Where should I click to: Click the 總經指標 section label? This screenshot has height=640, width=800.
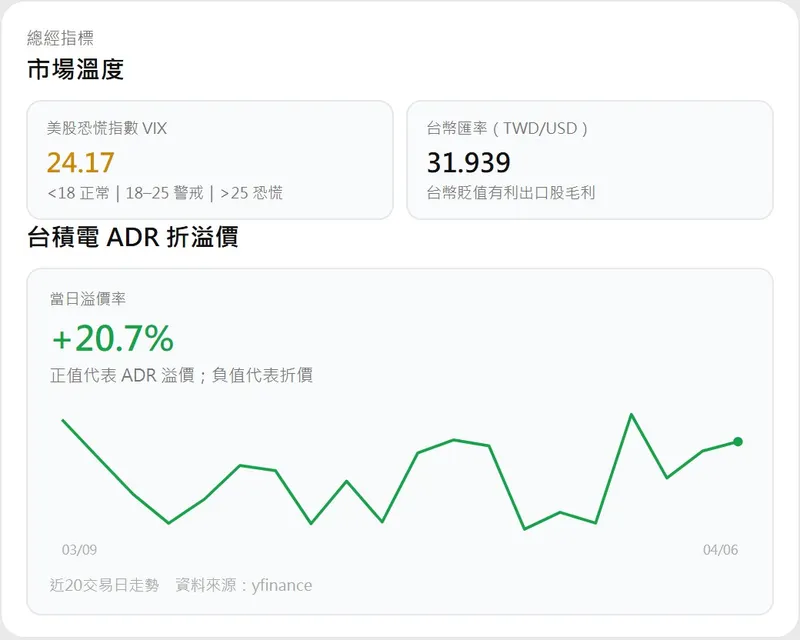[x=60, y=38]
